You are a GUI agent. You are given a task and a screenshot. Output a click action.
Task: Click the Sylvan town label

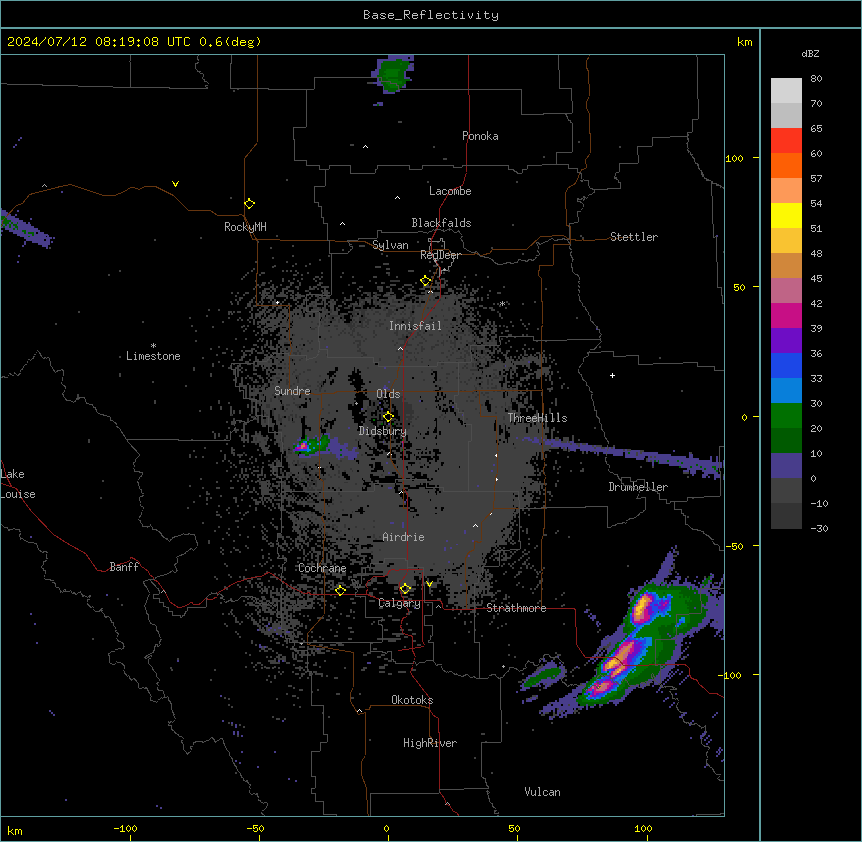[390, 245]
